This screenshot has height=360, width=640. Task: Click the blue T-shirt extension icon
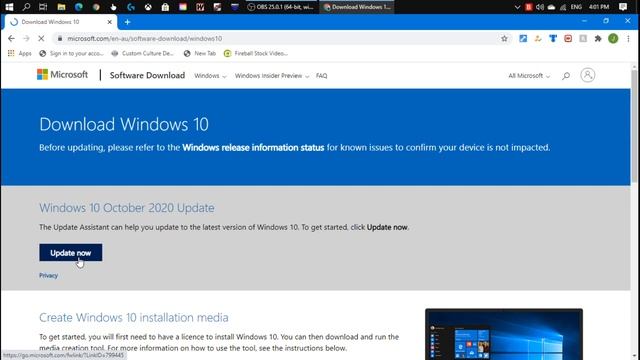(x=553, y=38)
